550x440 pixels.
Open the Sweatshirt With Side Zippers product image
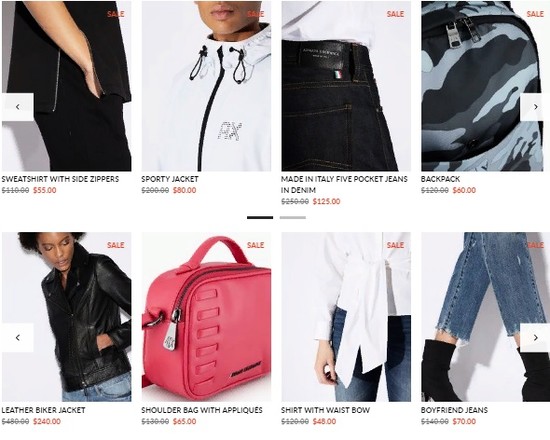click(x=67, y=86)
